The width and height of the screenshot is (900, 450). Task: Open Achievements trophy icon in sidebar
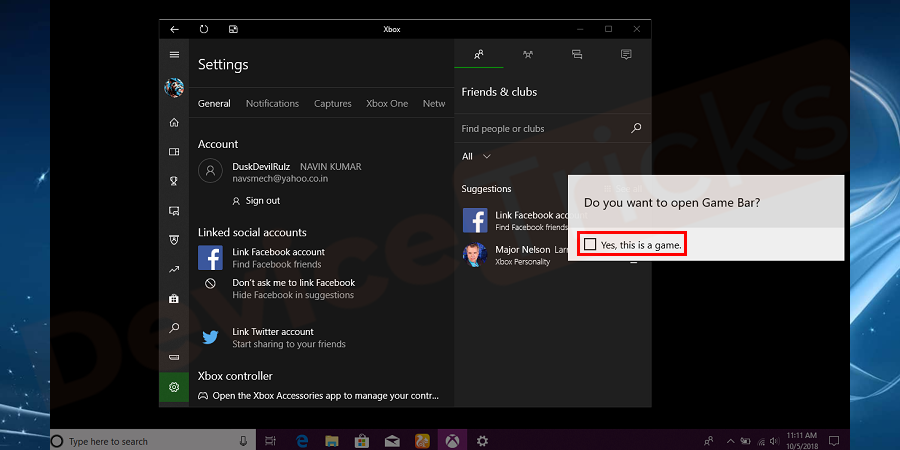174,181
